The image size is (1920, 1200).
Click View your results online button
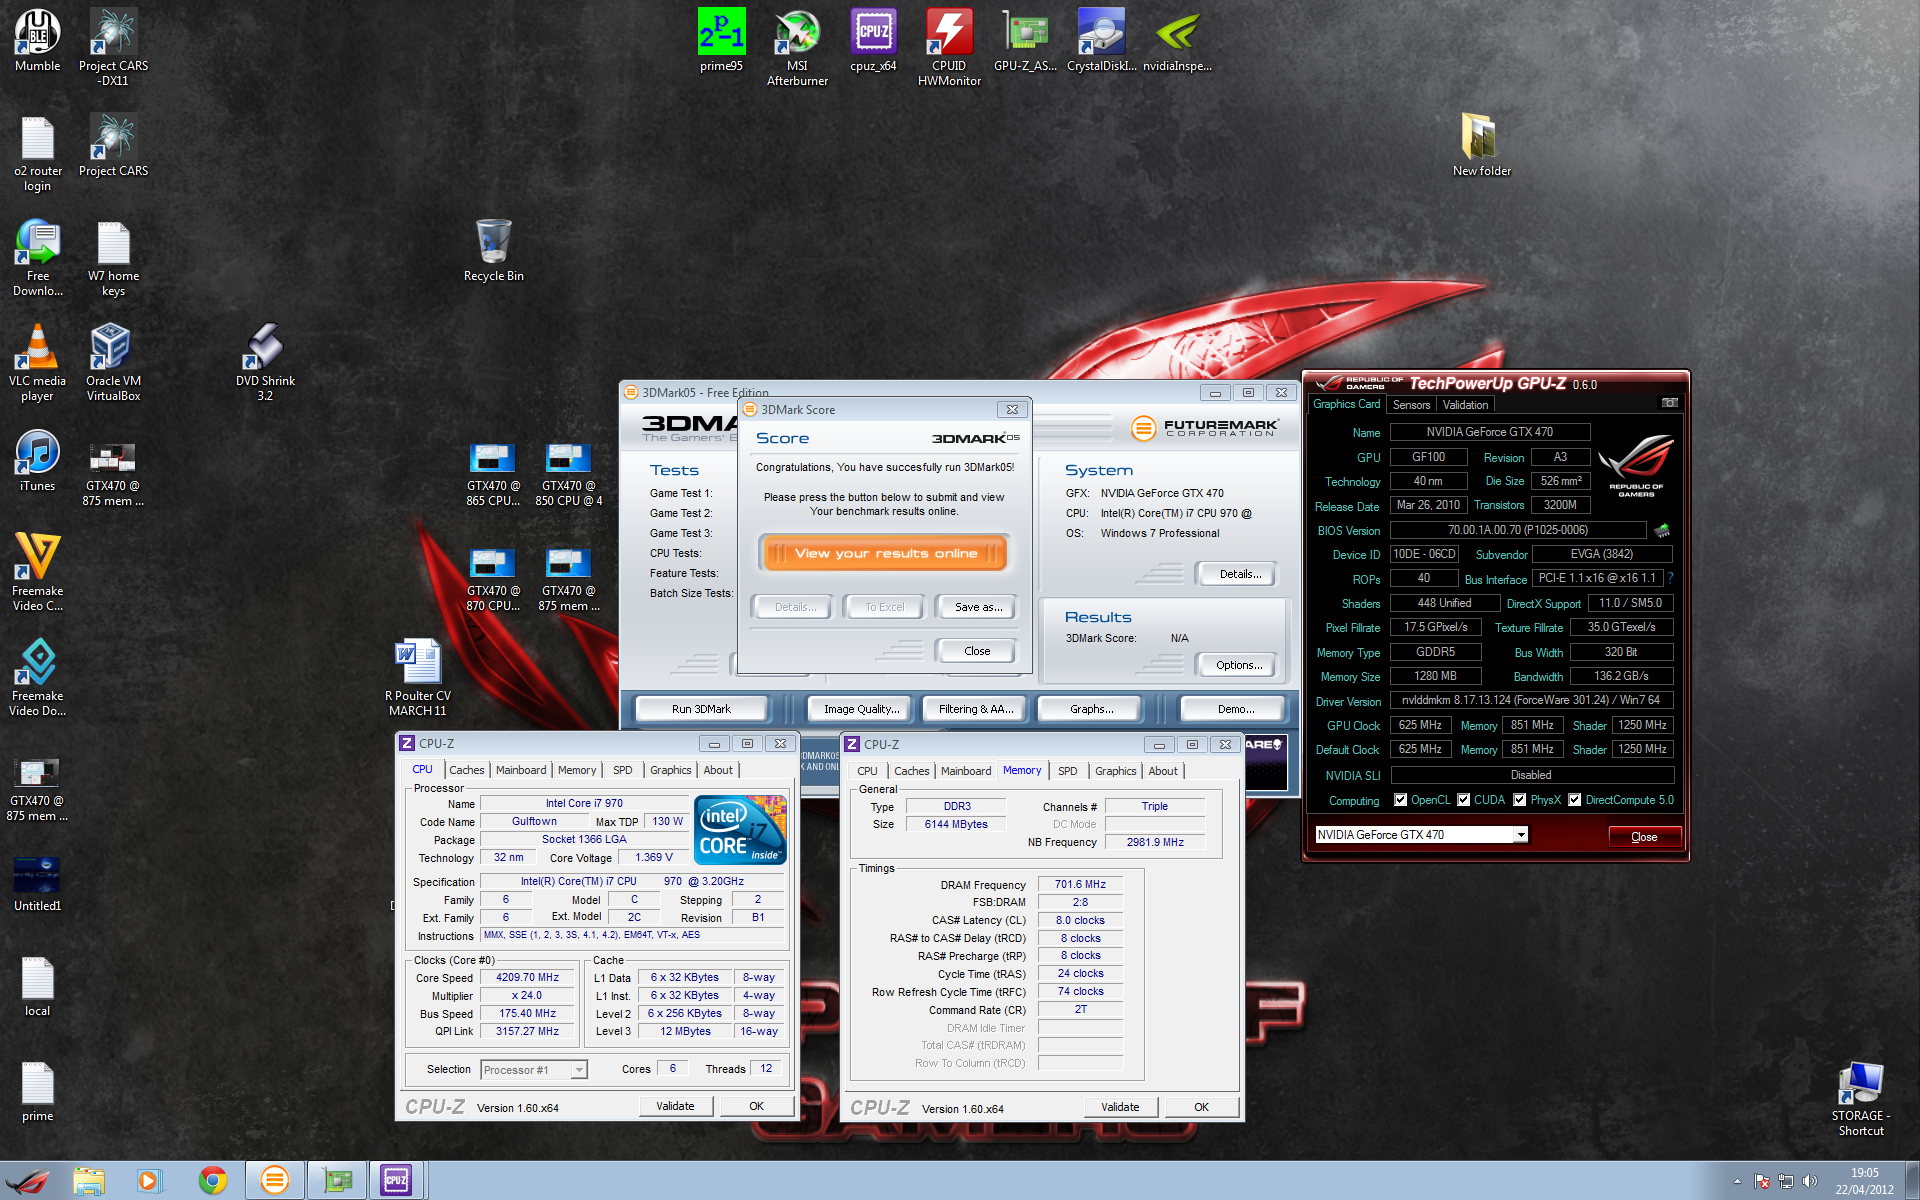coord(885,553)
